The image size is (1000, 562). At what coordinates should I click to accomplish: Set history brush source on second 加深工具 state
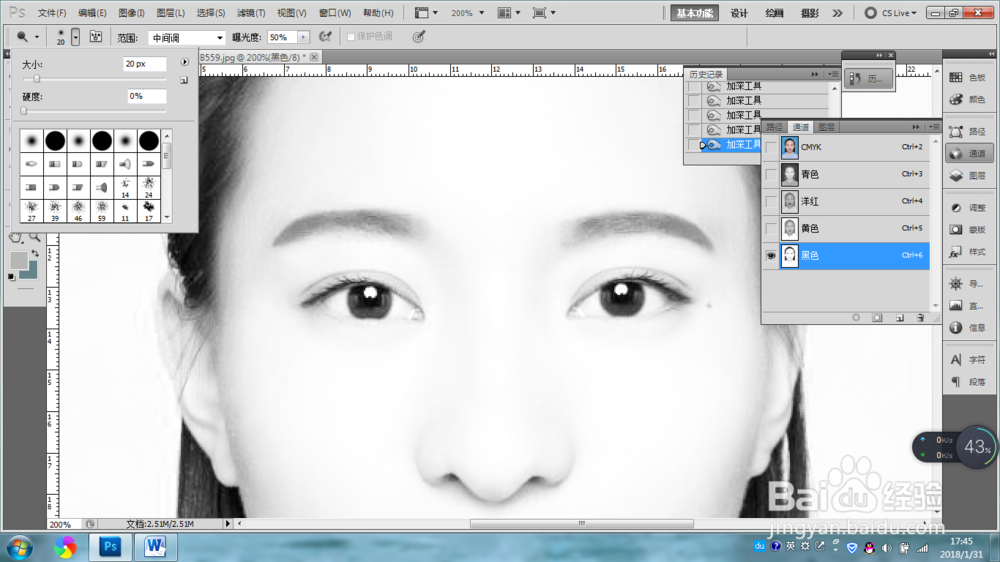(693, 101)
